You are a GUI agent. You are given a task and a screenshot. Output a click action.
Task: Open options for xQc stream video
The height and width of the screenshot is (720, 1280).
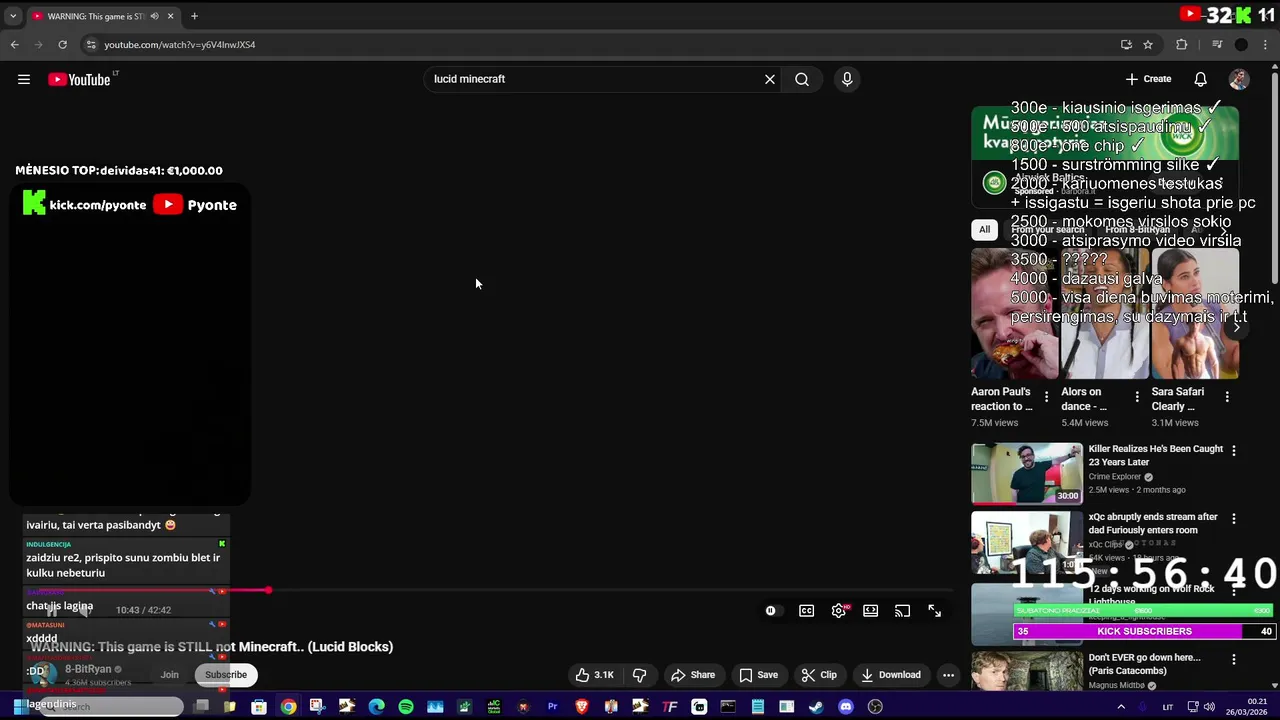[x=1234, y=519]
